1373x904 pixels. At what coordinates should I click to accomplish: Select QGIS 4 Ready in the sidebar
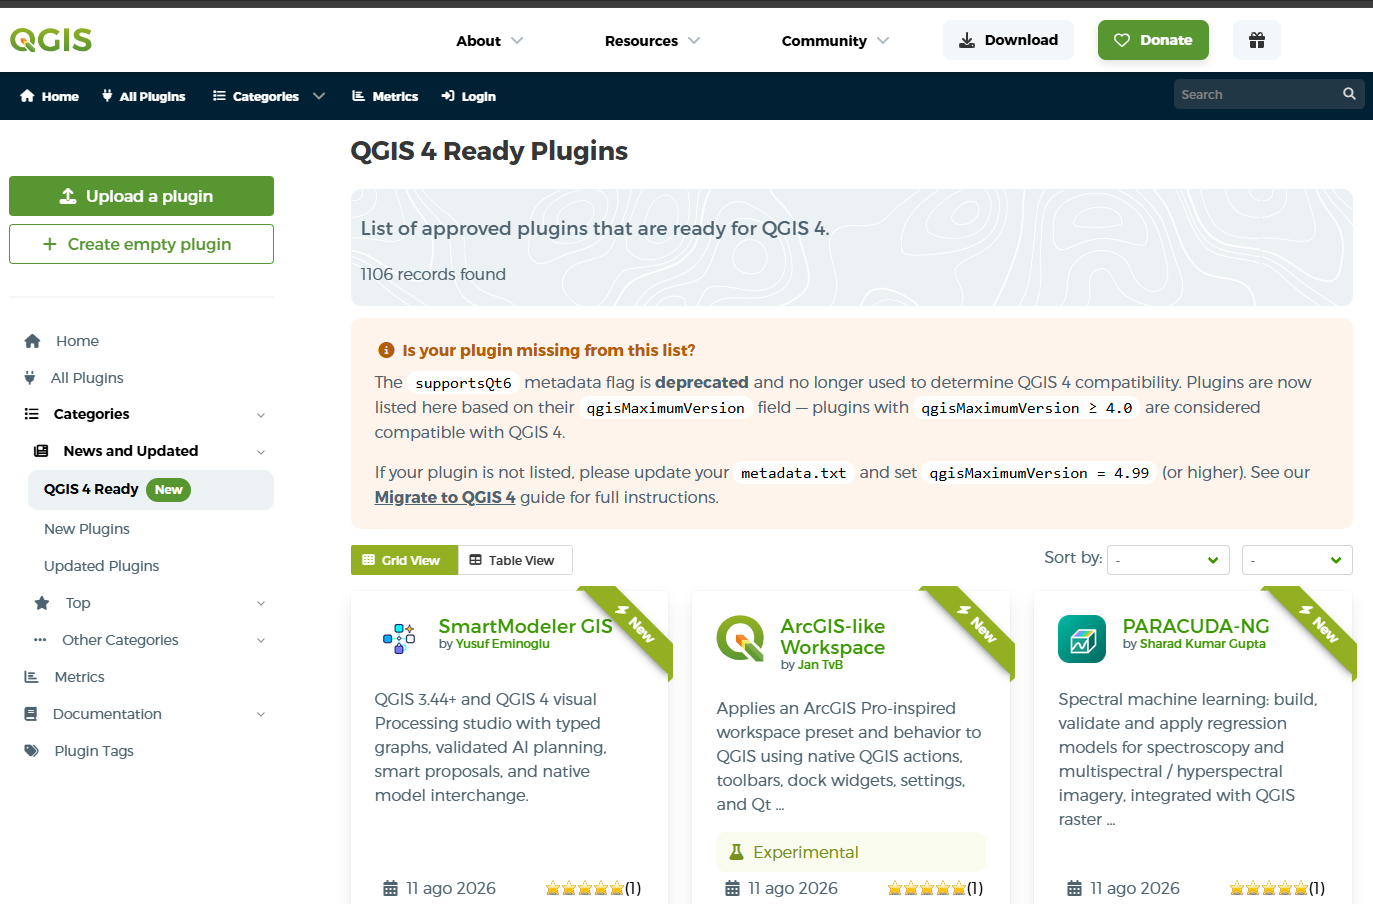(151, 490)
